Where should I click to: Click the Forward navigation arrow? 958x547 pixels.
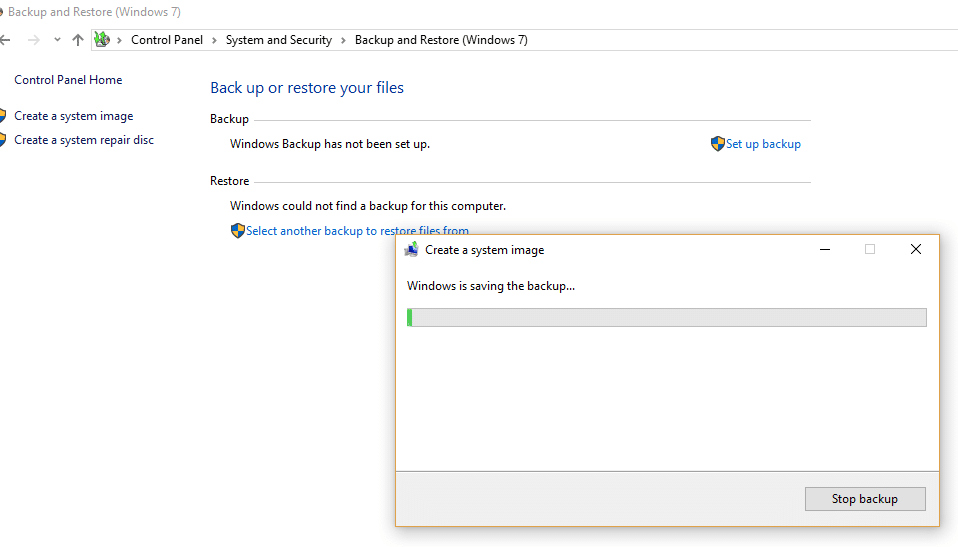[33, 40]
